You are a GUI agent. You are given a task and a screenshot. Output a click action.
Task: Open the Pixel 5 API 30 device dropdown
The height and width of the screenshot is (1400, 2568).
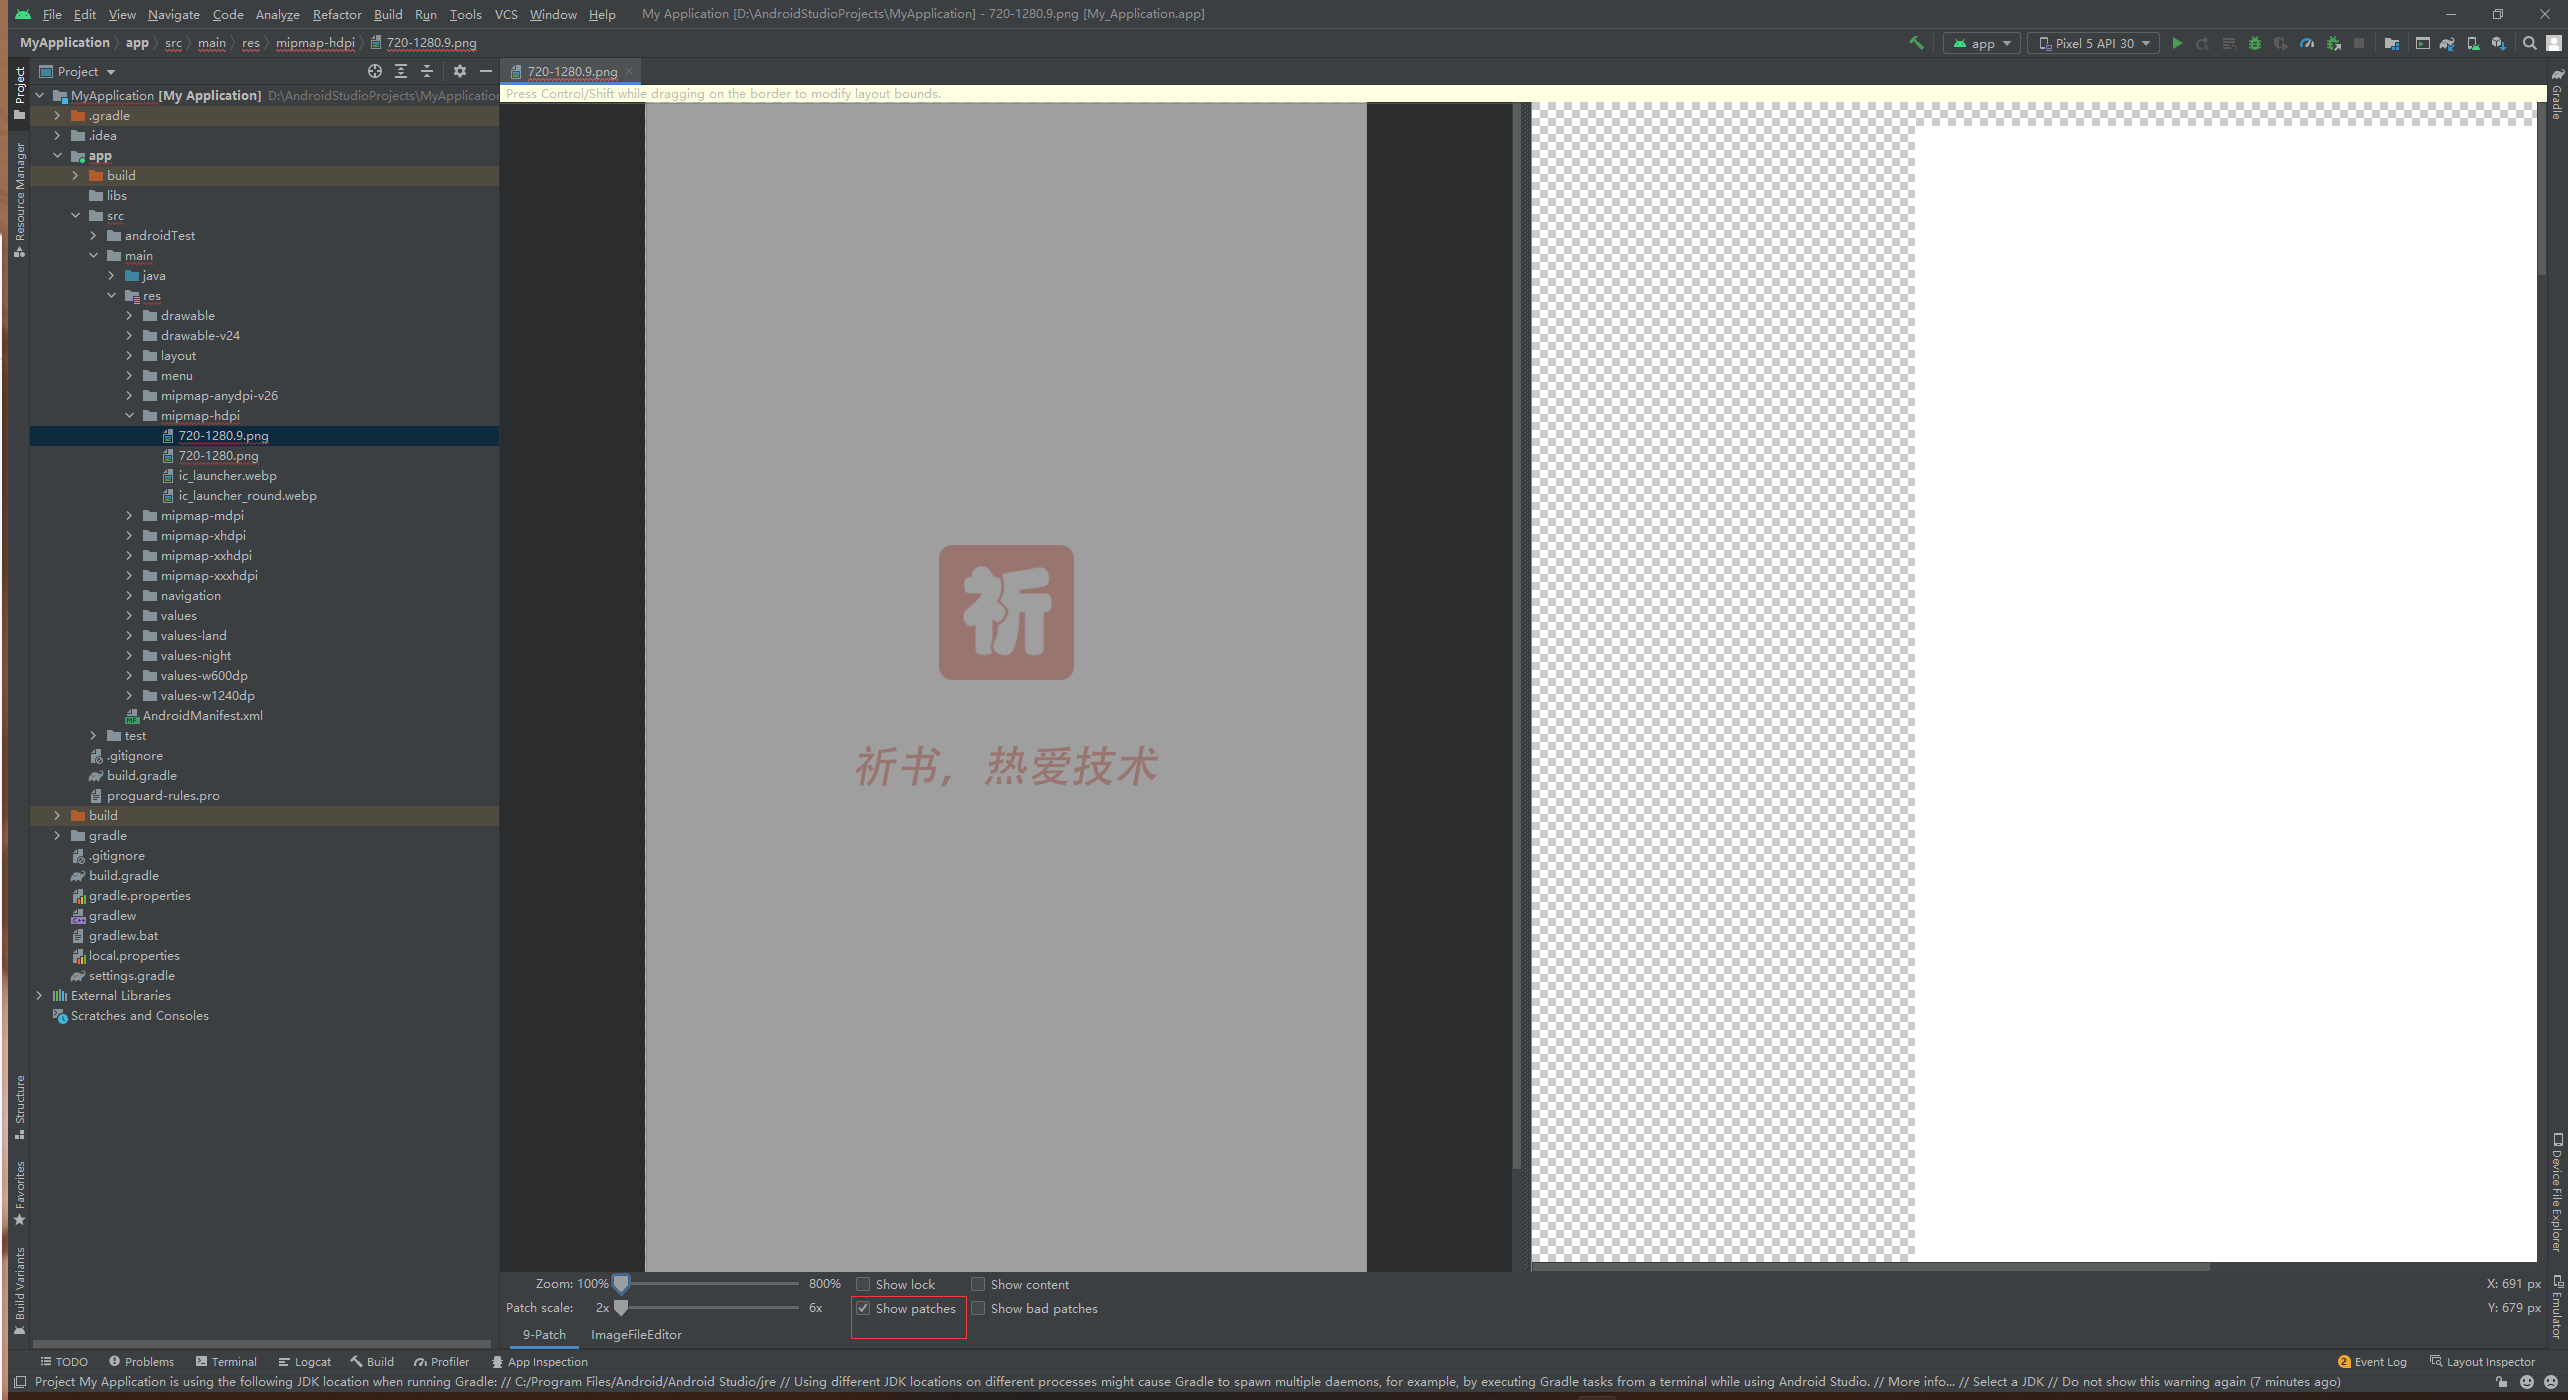pos(2093,43)
